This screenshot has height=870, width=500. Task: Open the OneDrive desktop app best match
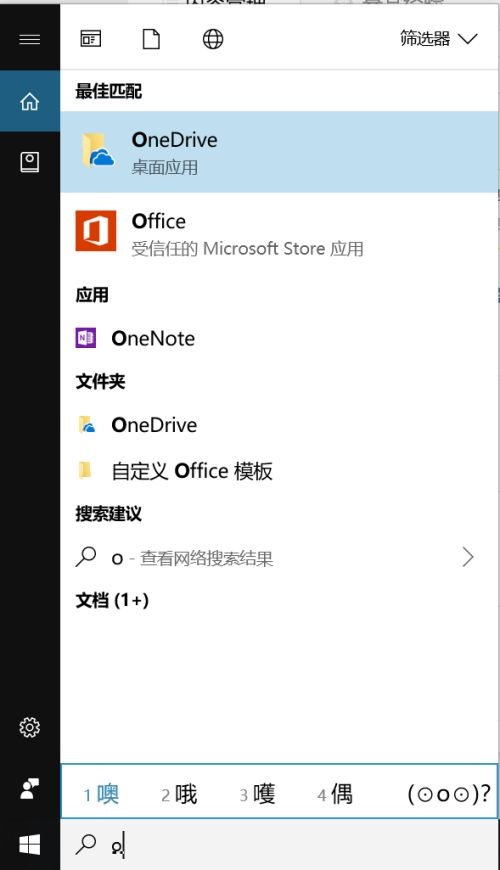[x=279, y=151]
